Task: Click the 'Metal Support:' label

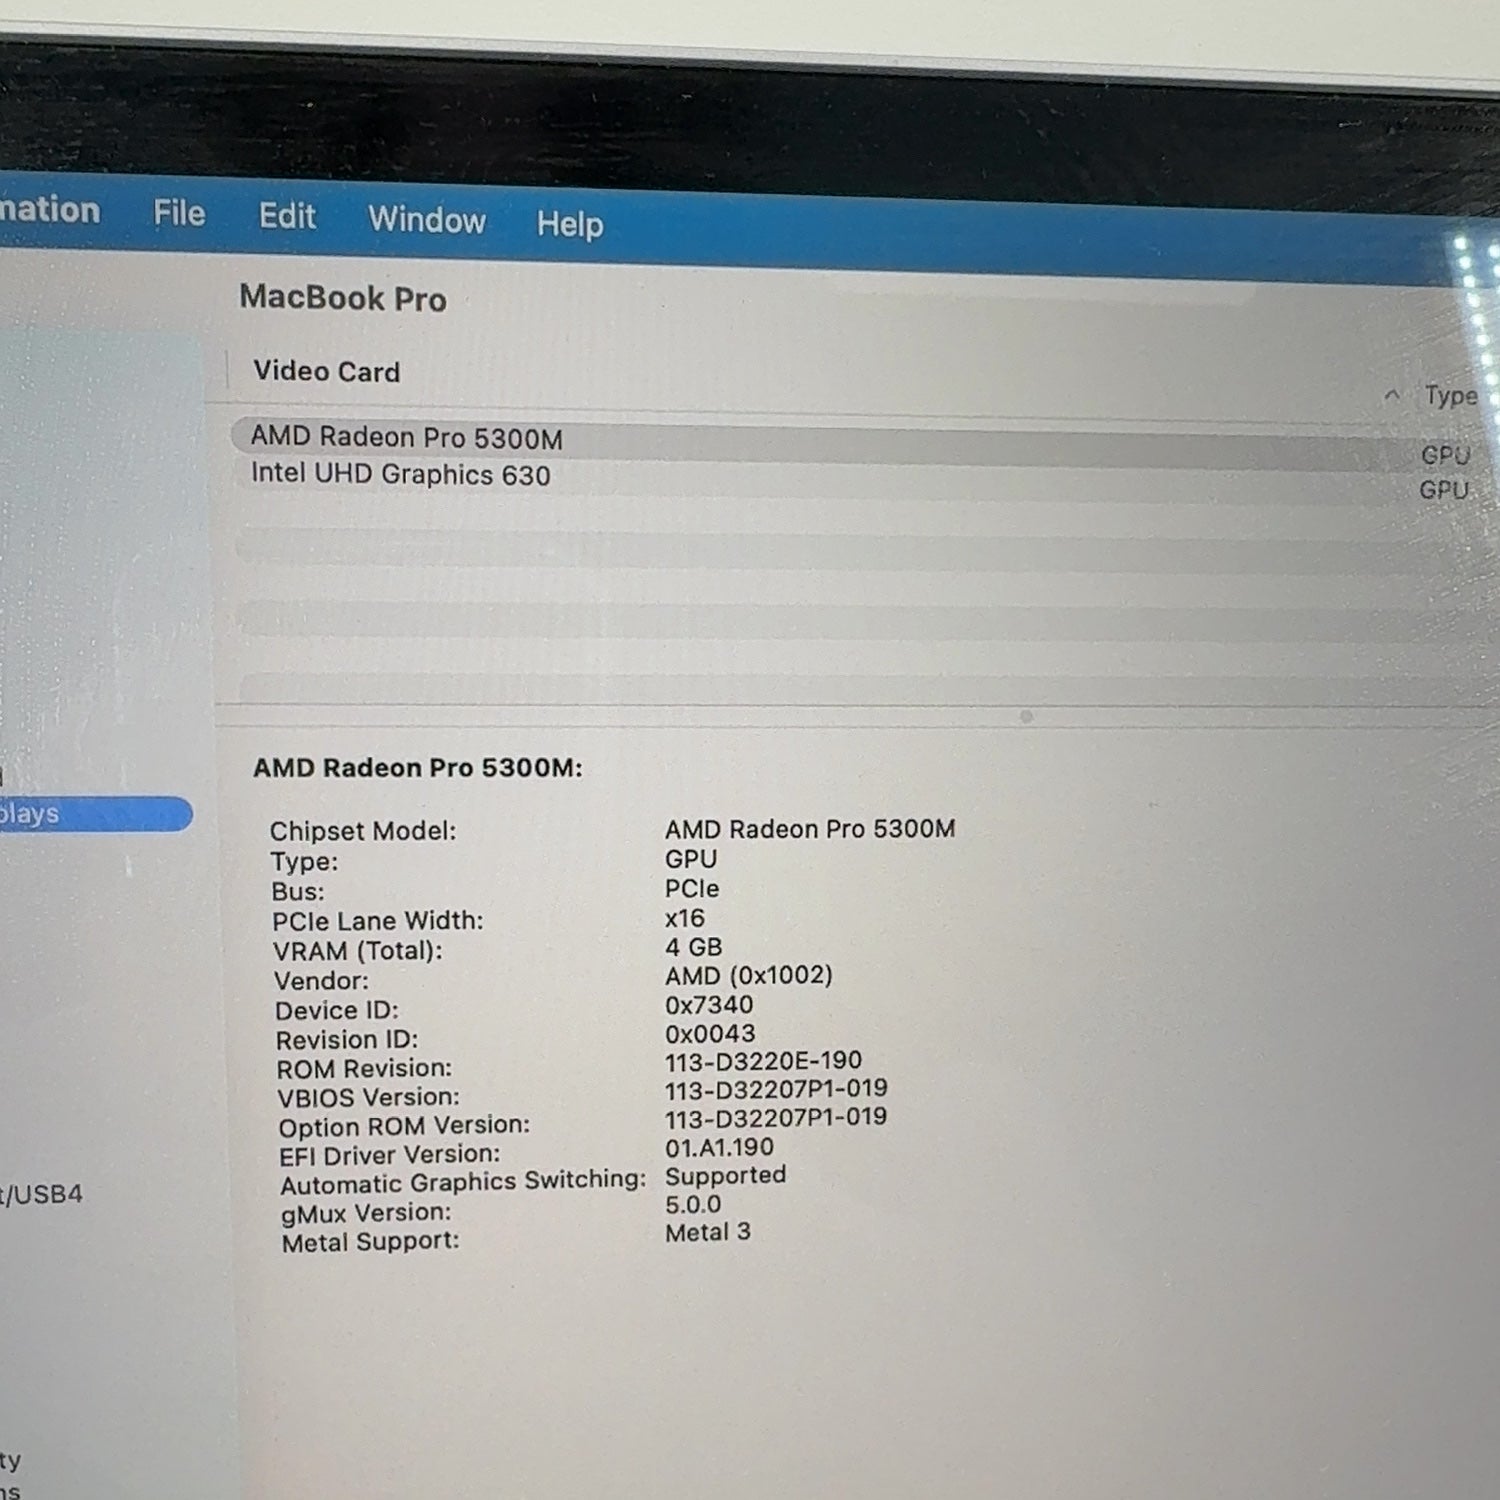Action: pyautogui.click(x=371, y=1243)
